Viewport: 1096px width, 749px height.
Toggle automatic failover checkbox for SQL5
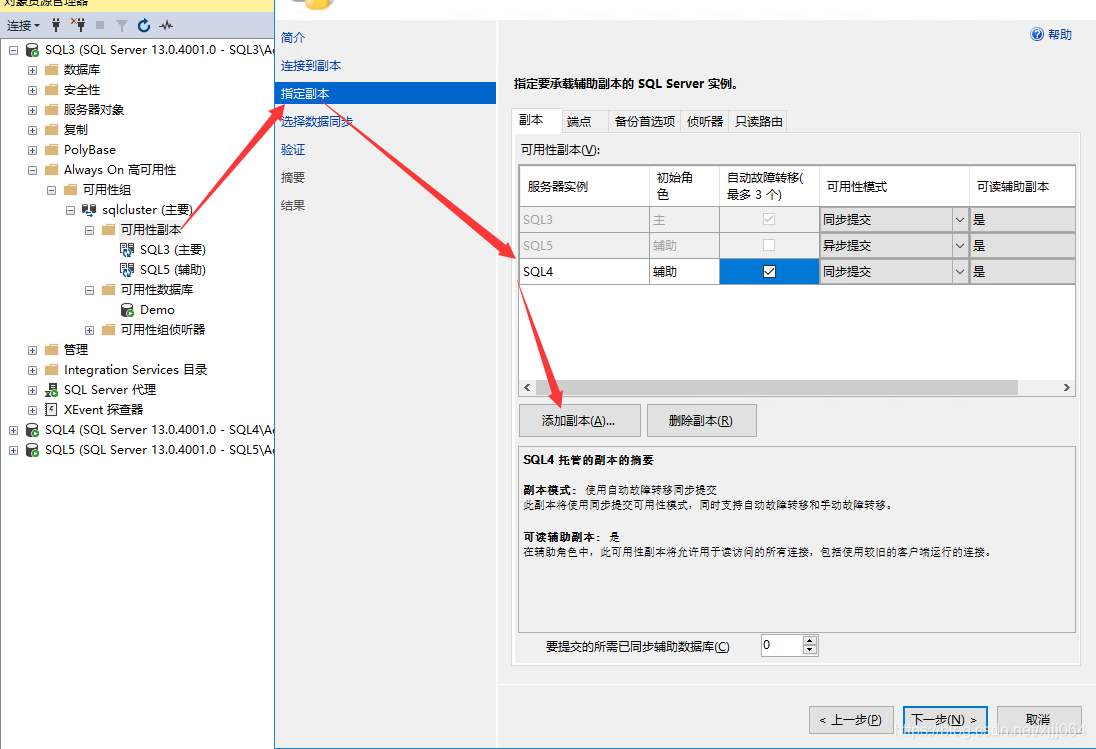(769, 245)
